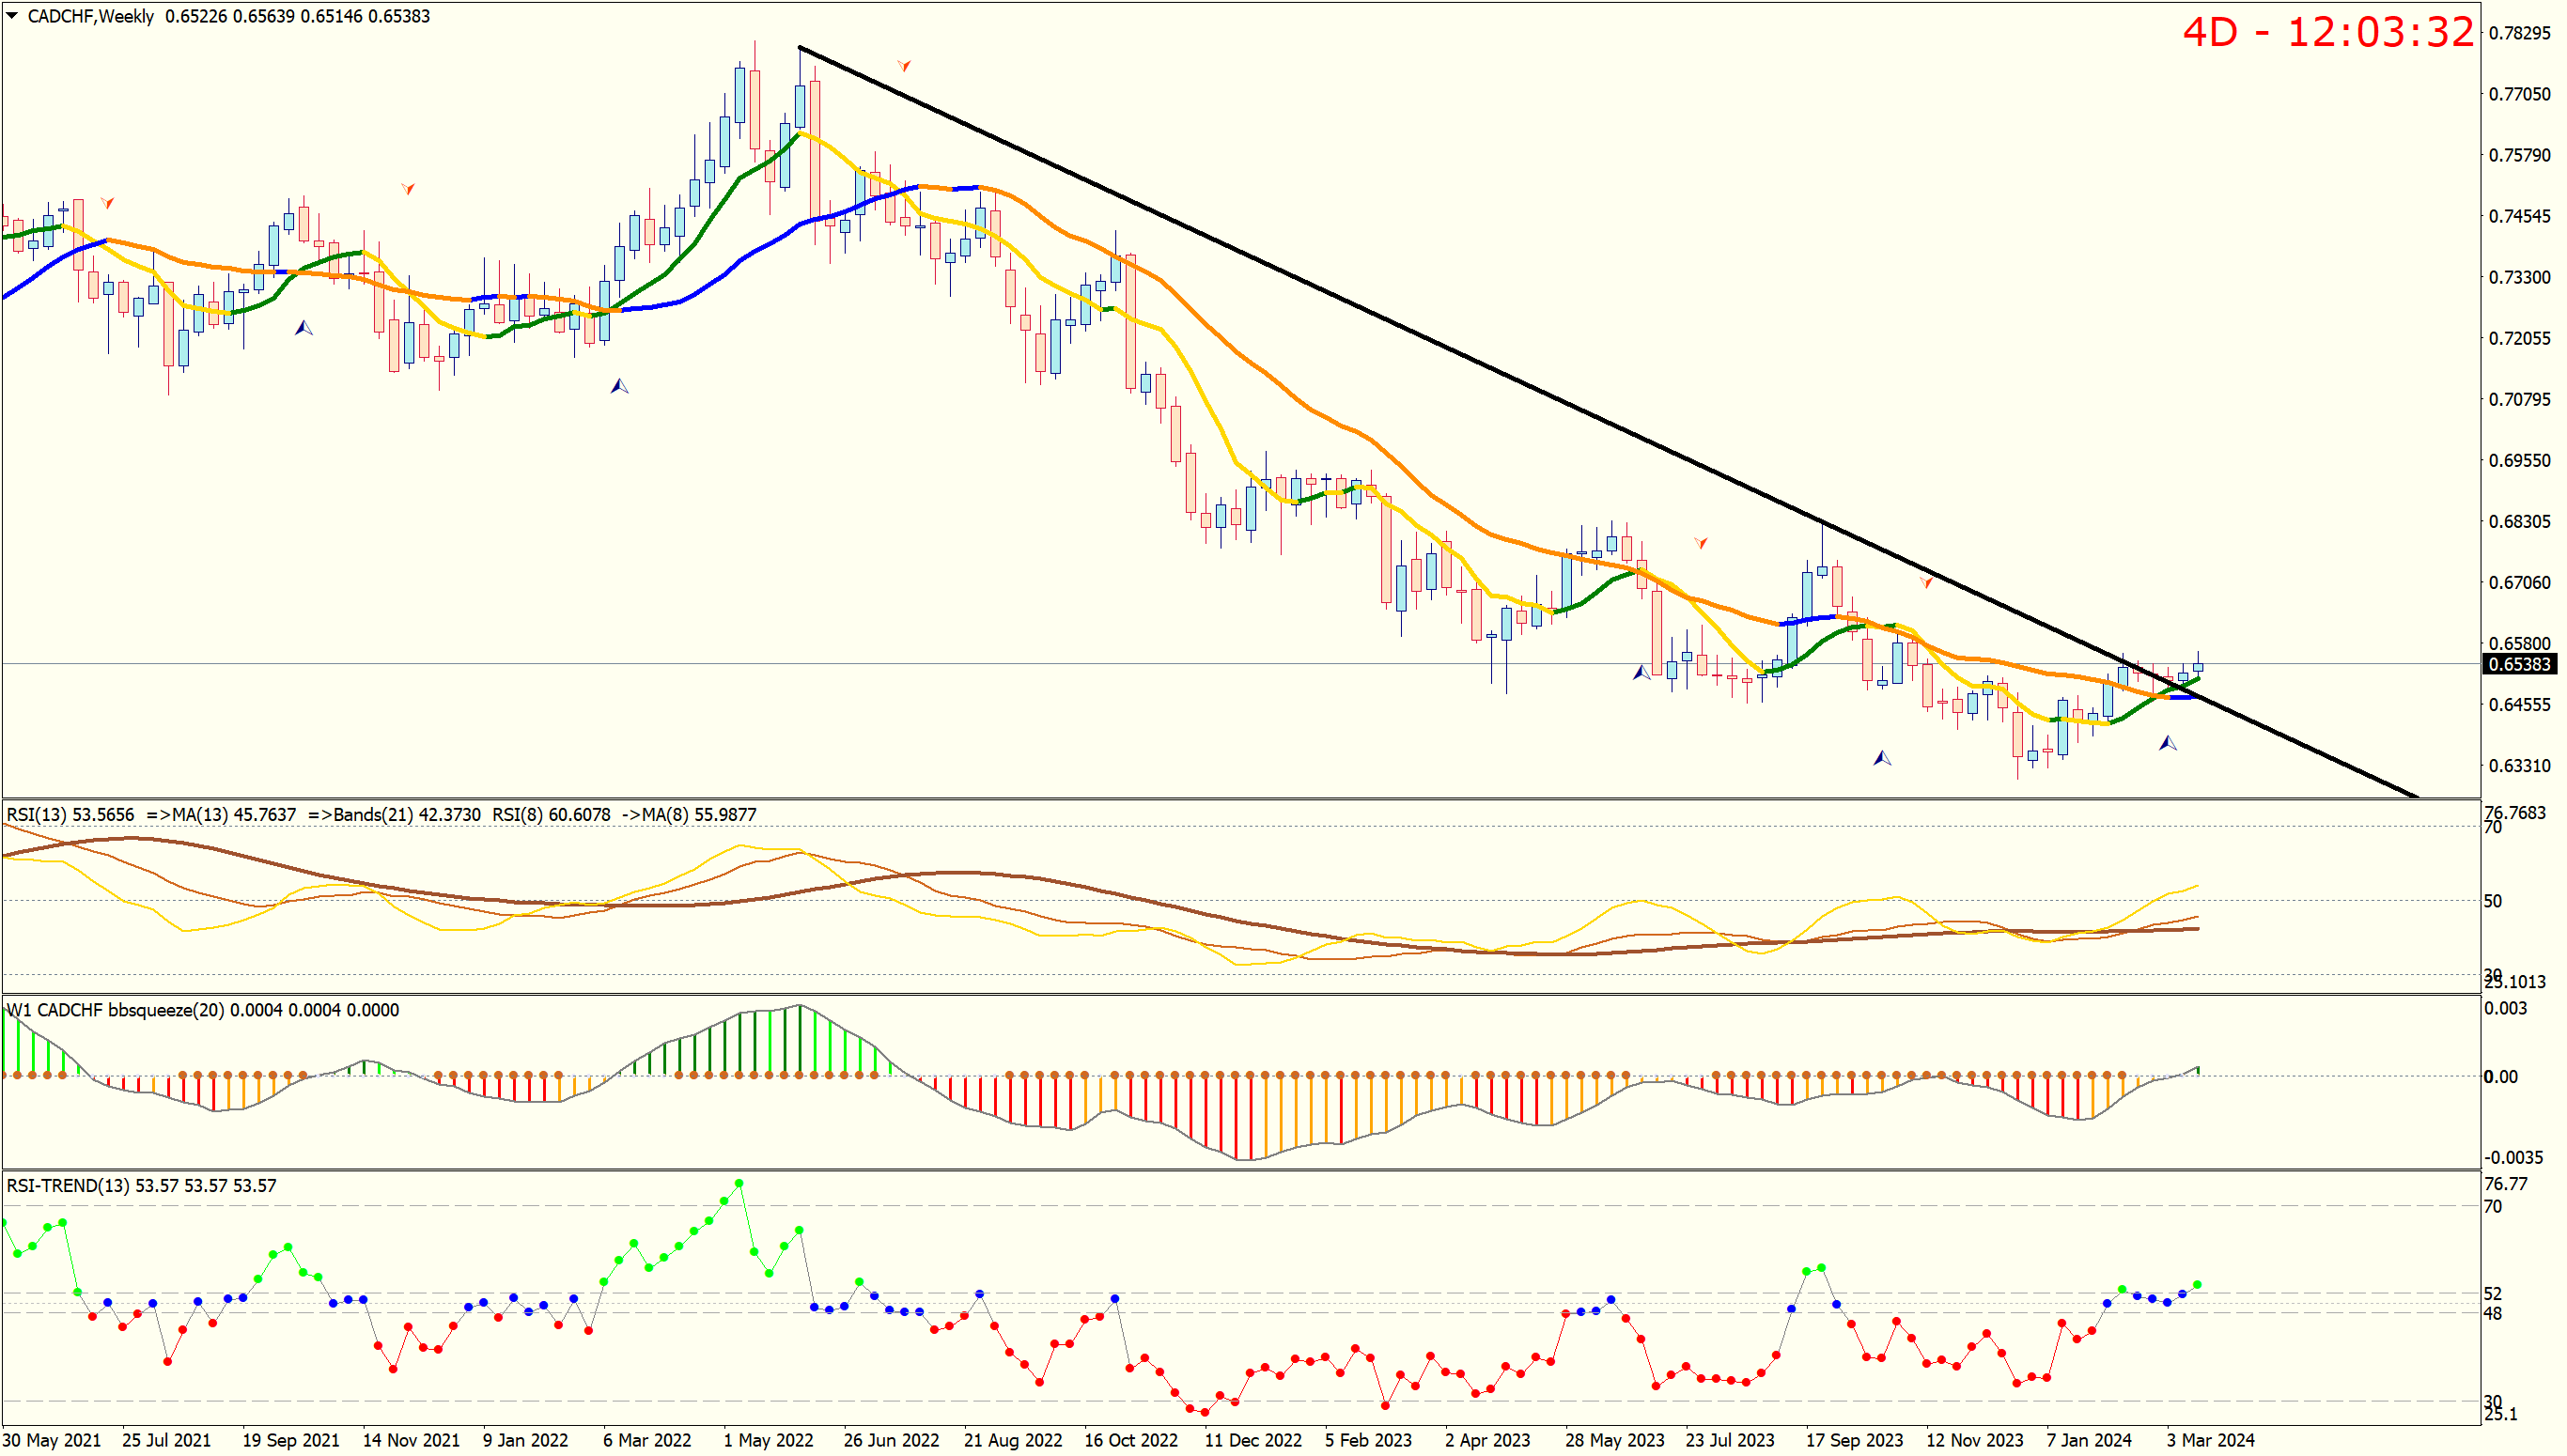Click the black current price tag 0.65383
This screenshot has height=1456, width=2567.
click(2519, 664)
